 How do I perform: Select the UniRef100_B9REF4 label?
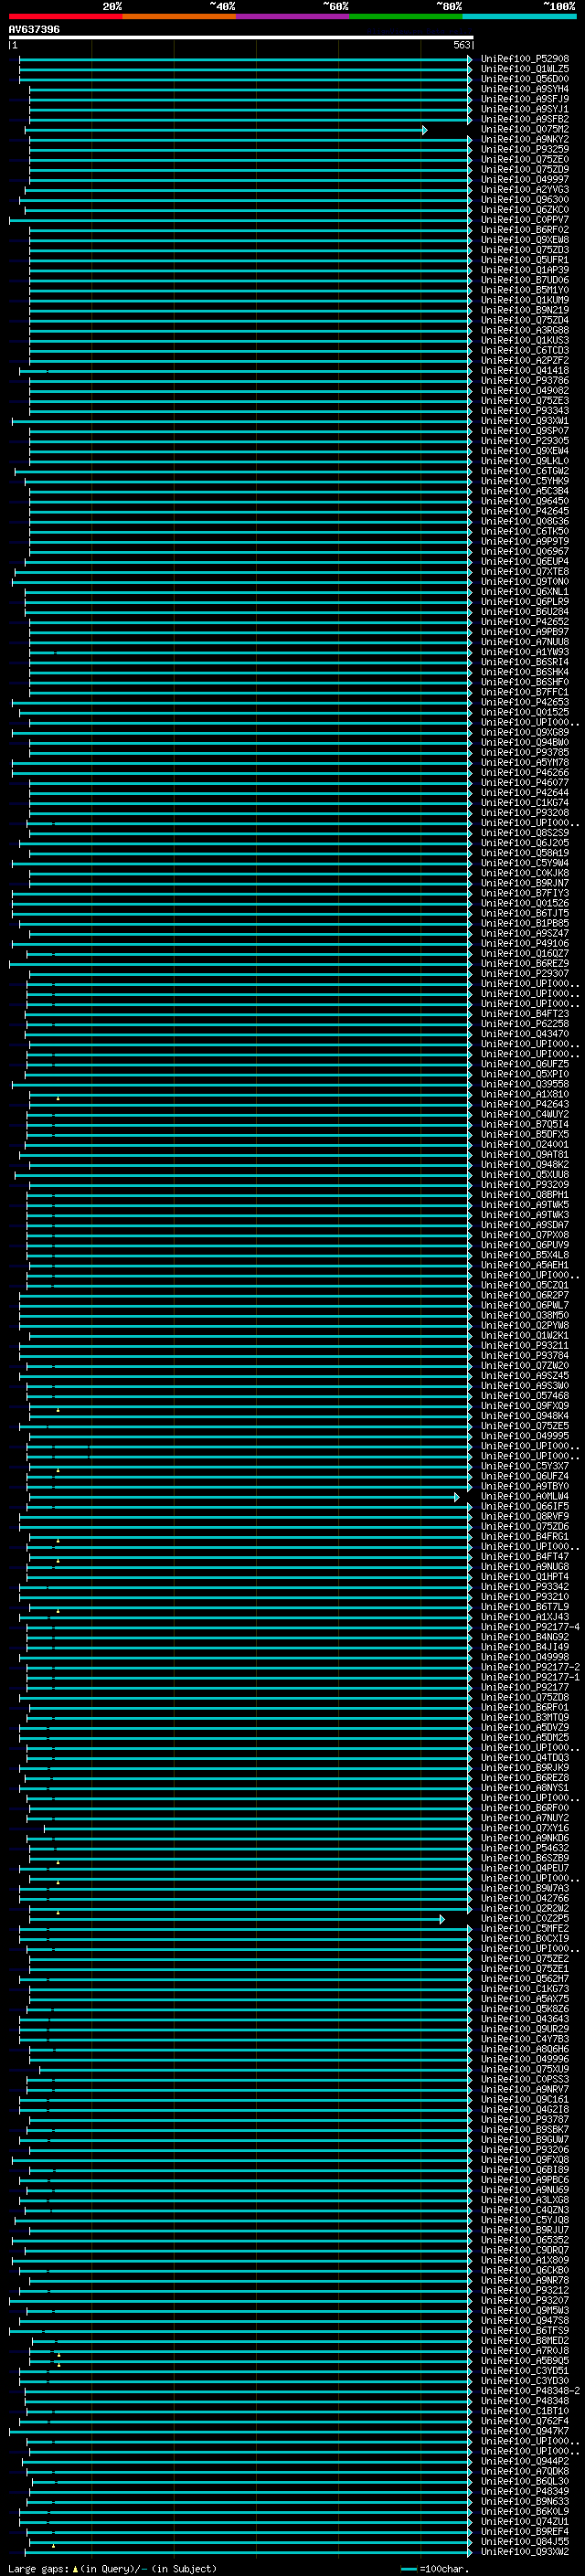pyautogui.click(x=524, y=2531)
